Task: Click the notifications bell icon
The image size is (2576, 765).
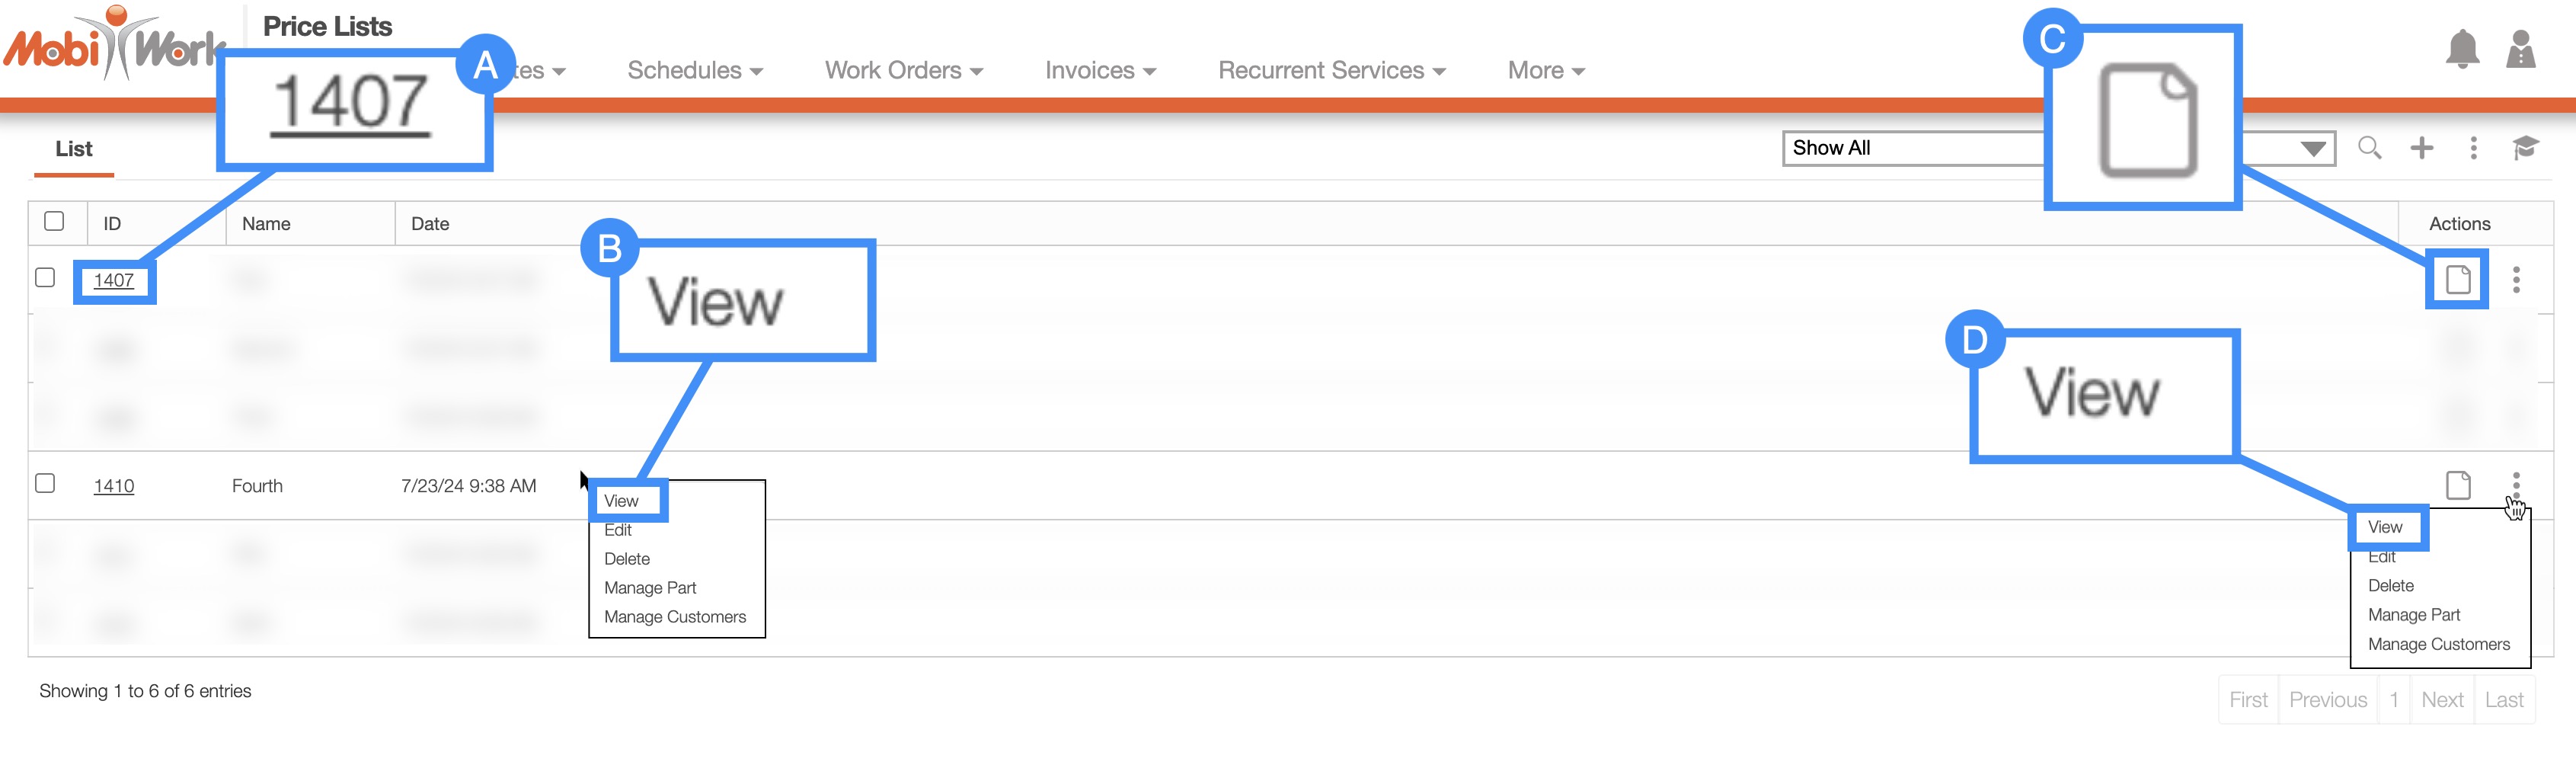Action: 2462,50
